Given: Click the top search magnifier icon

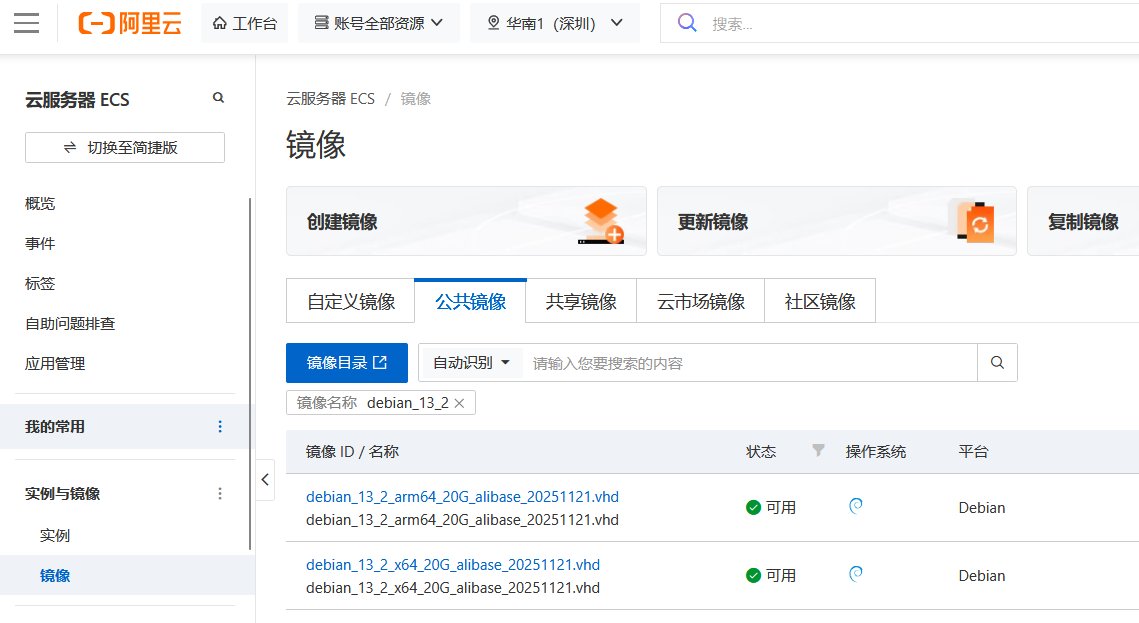Looking at the screenshot, I should click(x=686, y=23).
